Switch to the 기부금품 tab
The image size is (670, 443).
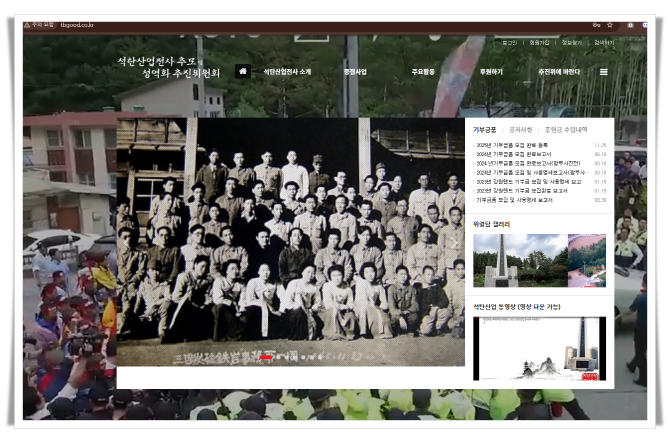click(x=485, y=129)
